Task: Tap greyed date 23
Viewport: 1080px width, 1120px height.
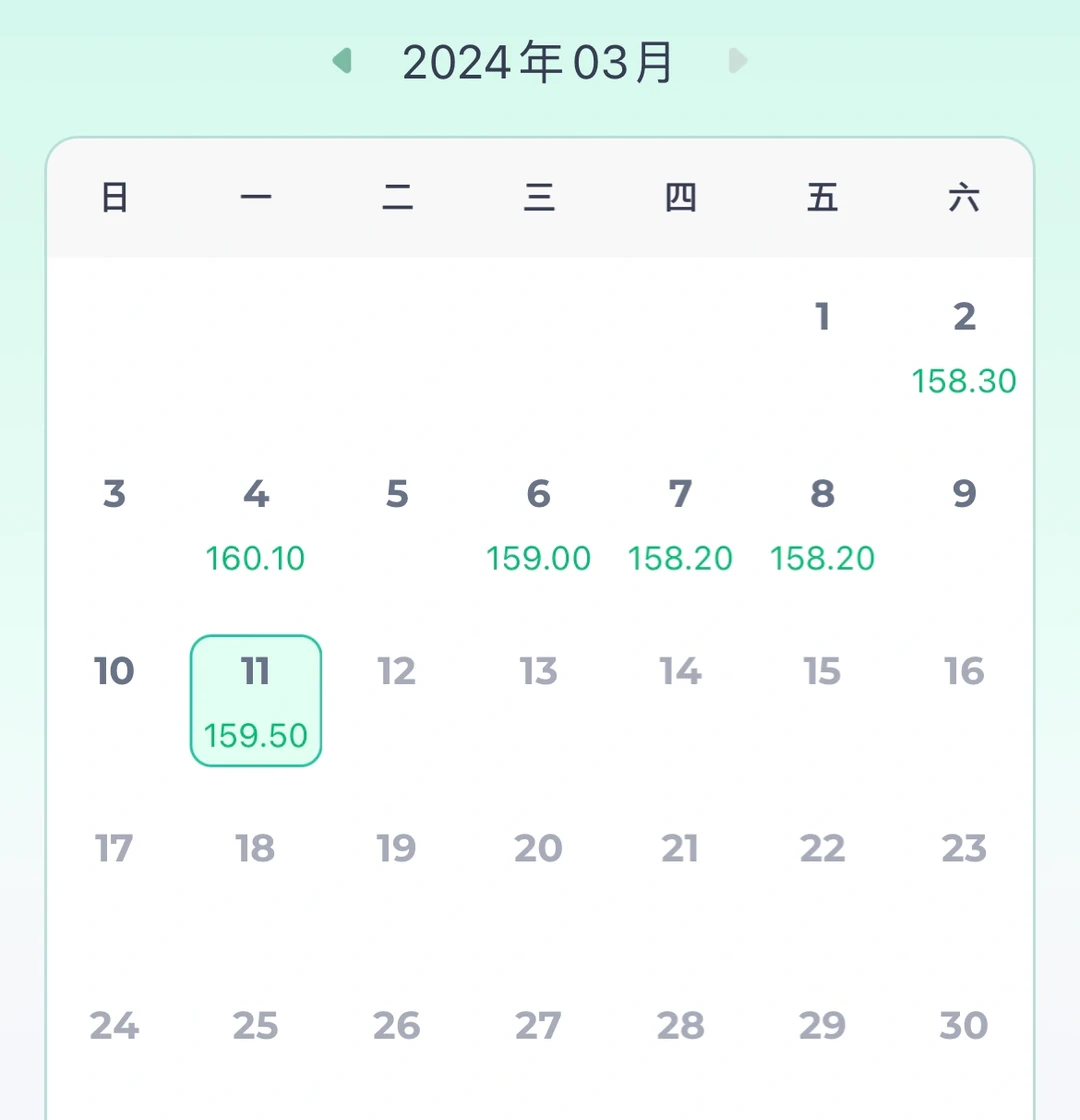Action: [964, 848]
